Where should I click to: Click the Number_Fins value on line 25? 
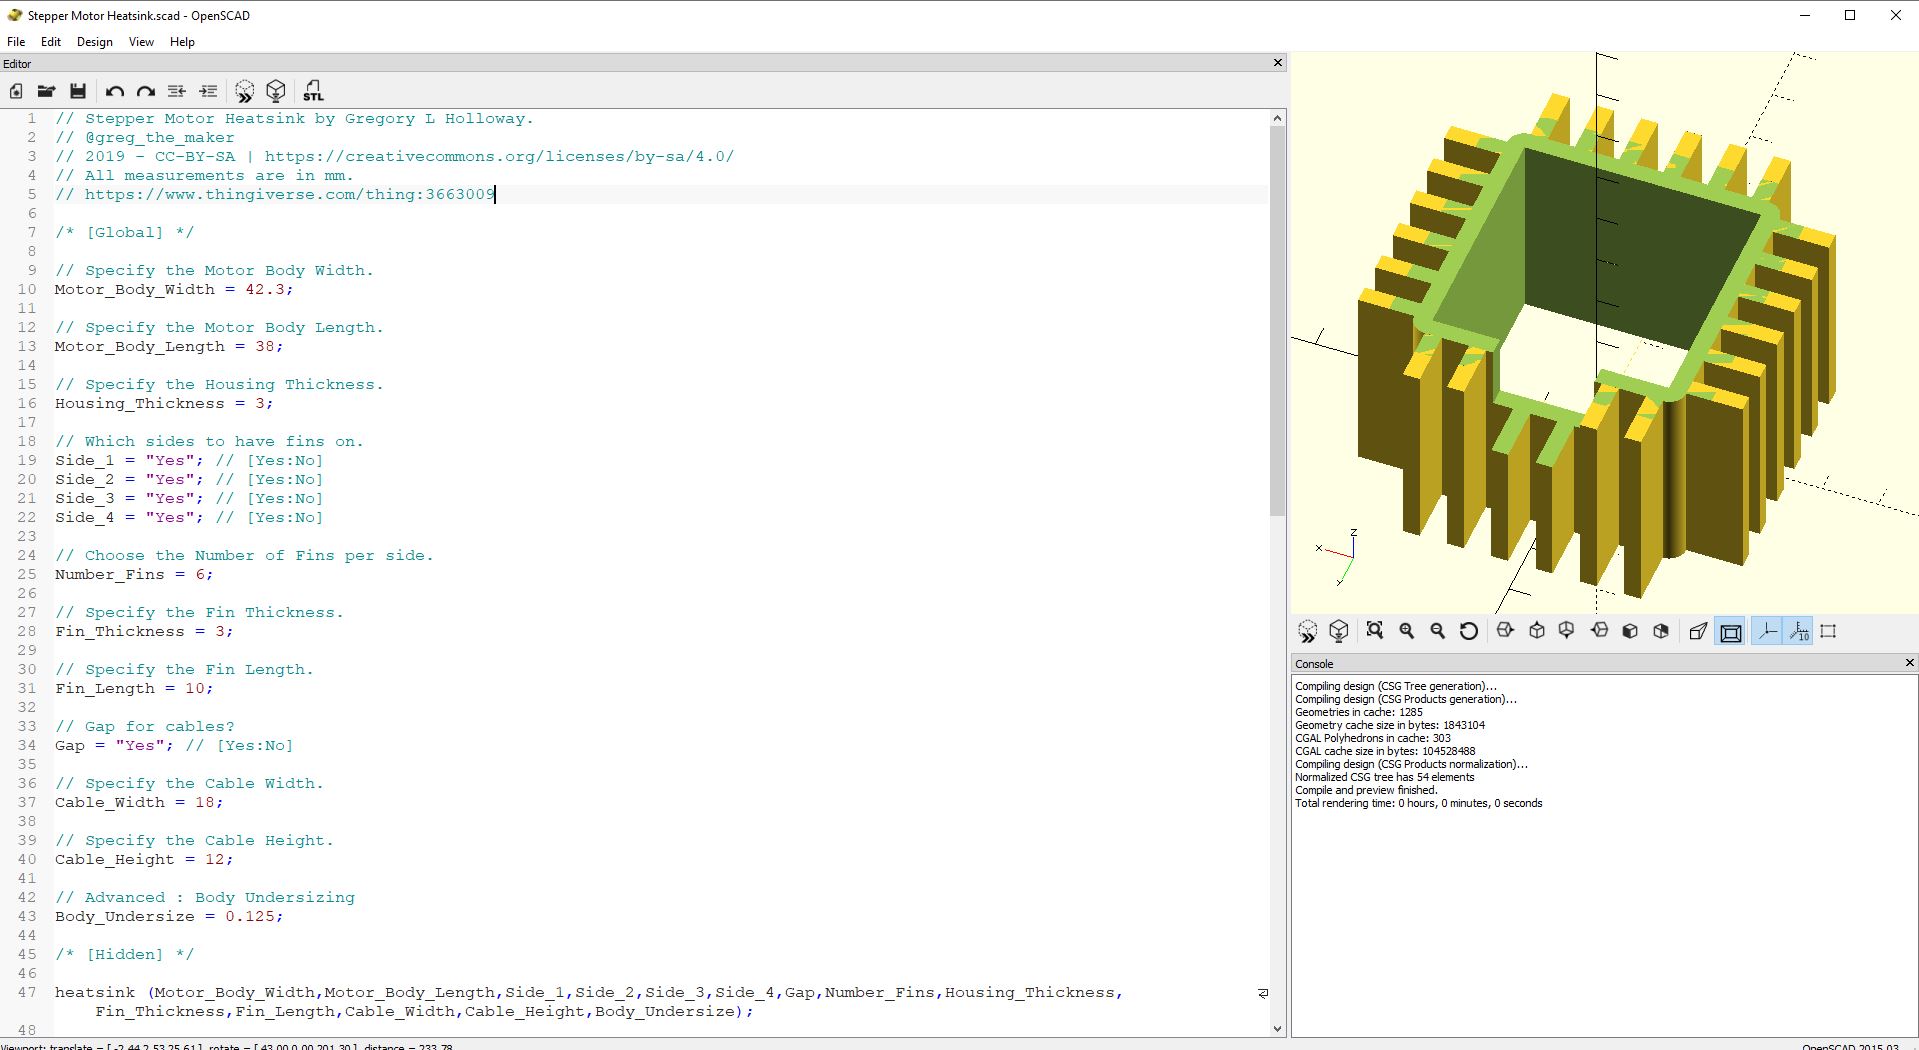click(200, 574)
